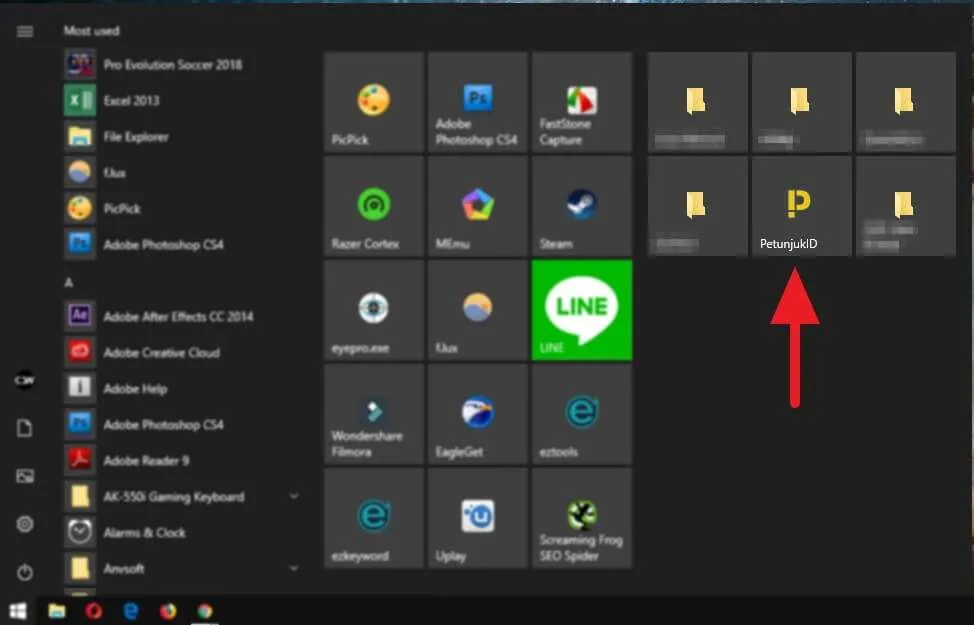The image size is (974, 625).
Task: Launch Firefox from the taskbar
Action: tap(168, 611)
